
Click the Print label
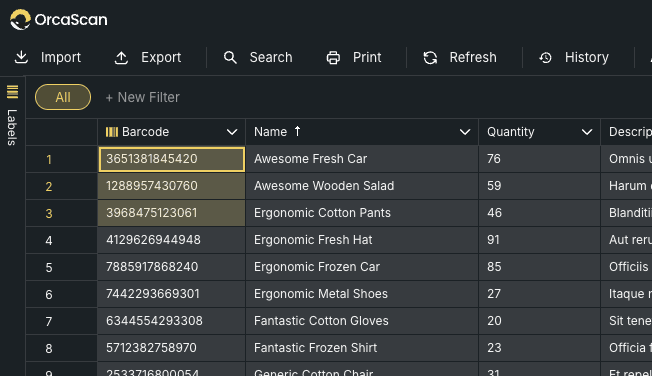pos(367,57)
